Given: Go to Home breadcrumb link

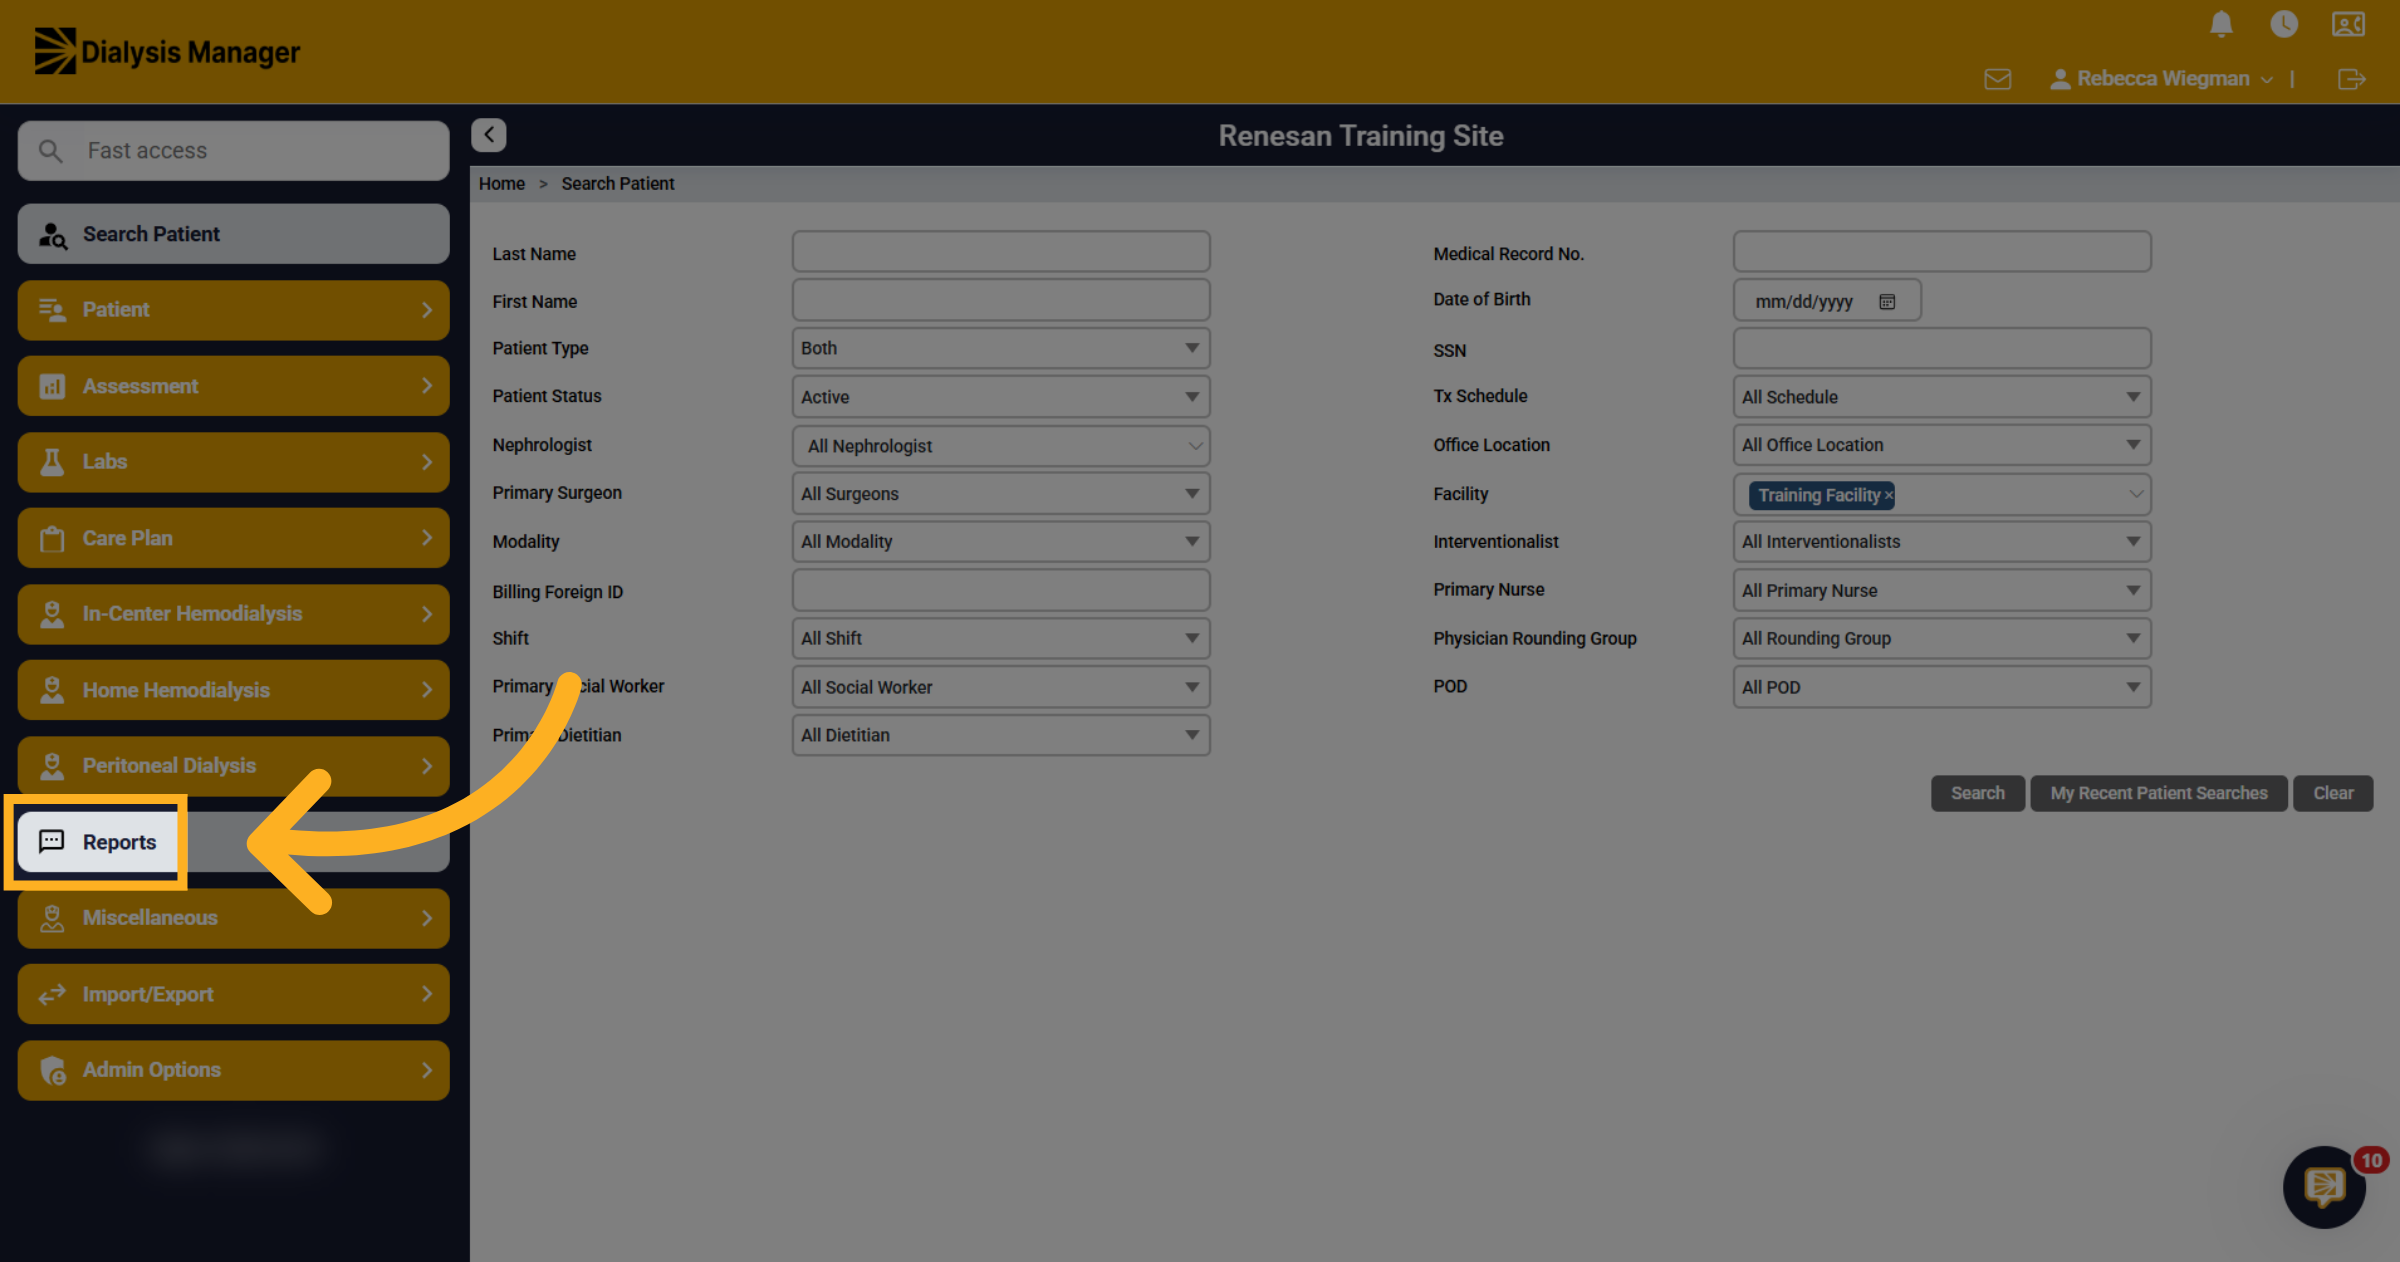Looking at the screenshot, I should [502, 184].
